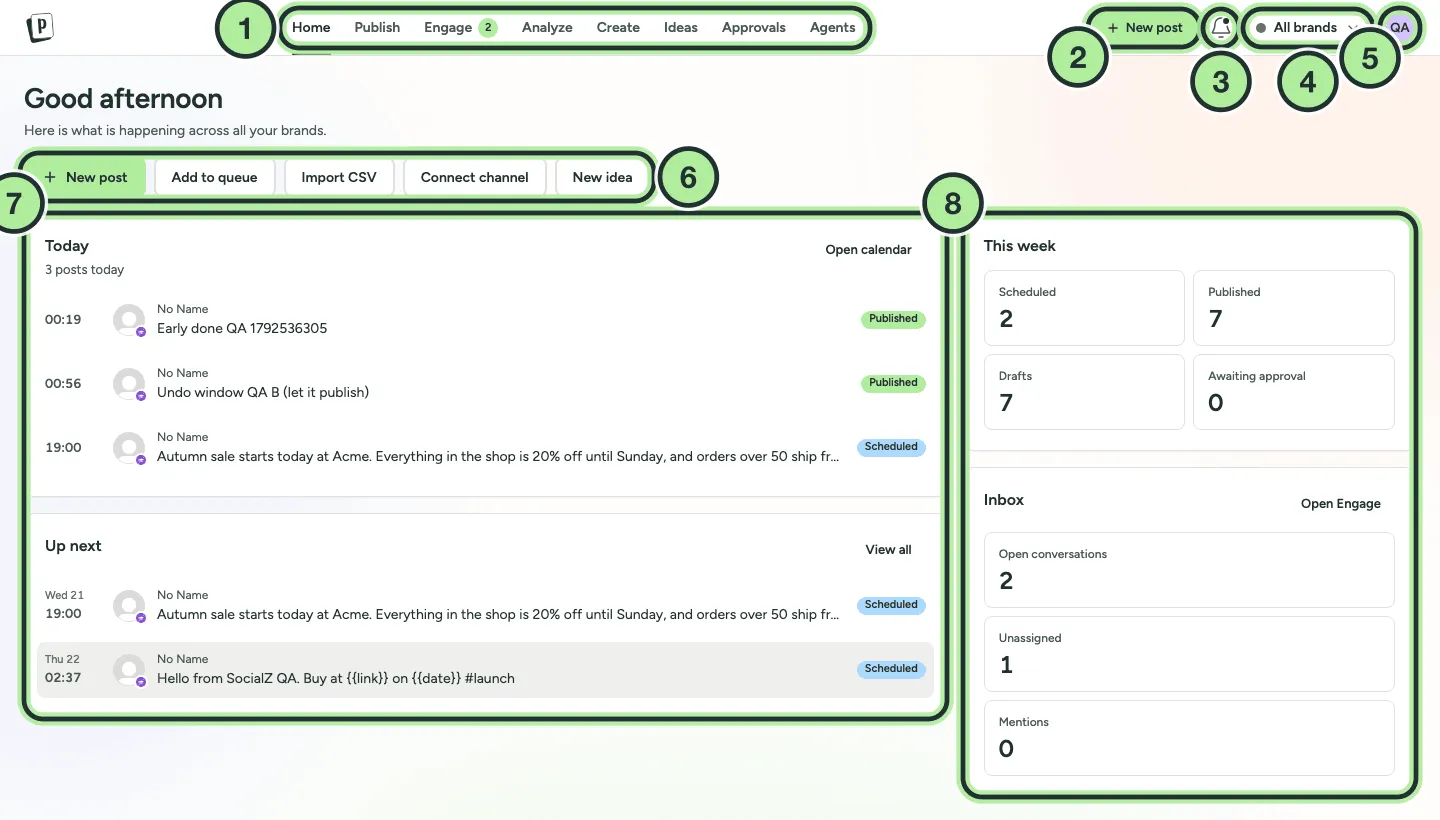Click the New post button below the greeting
1440x820 pixels.
[86, 177]
